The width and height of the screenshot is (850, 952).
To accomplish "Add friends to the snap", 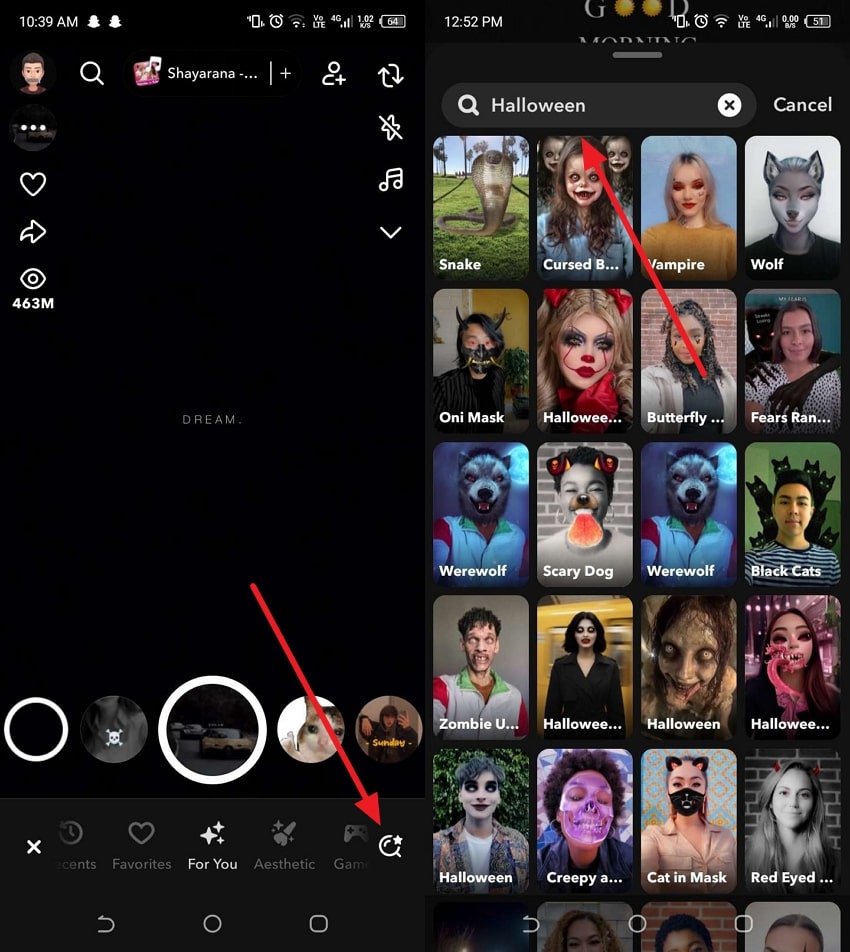I will 334,74.
